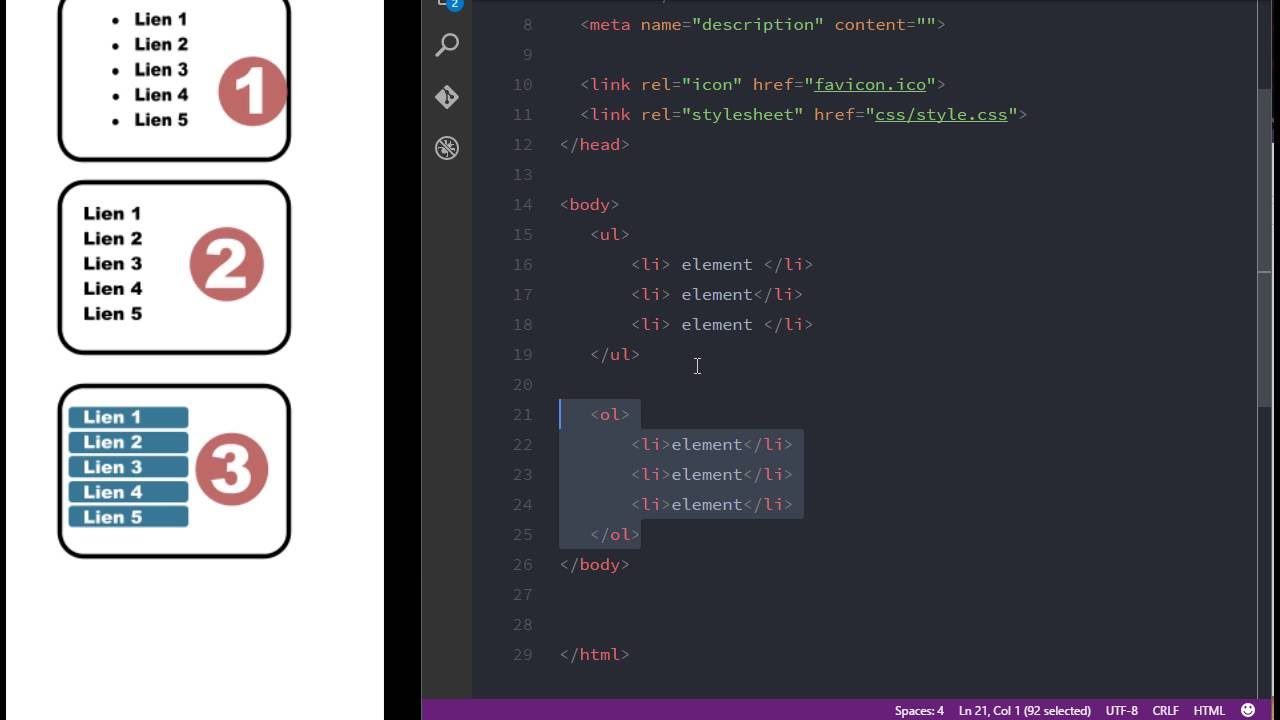Image resolution: width=1280 pixels, height=720 pixels.
Task: Click list example image number 1
Action: pos(174,79)
